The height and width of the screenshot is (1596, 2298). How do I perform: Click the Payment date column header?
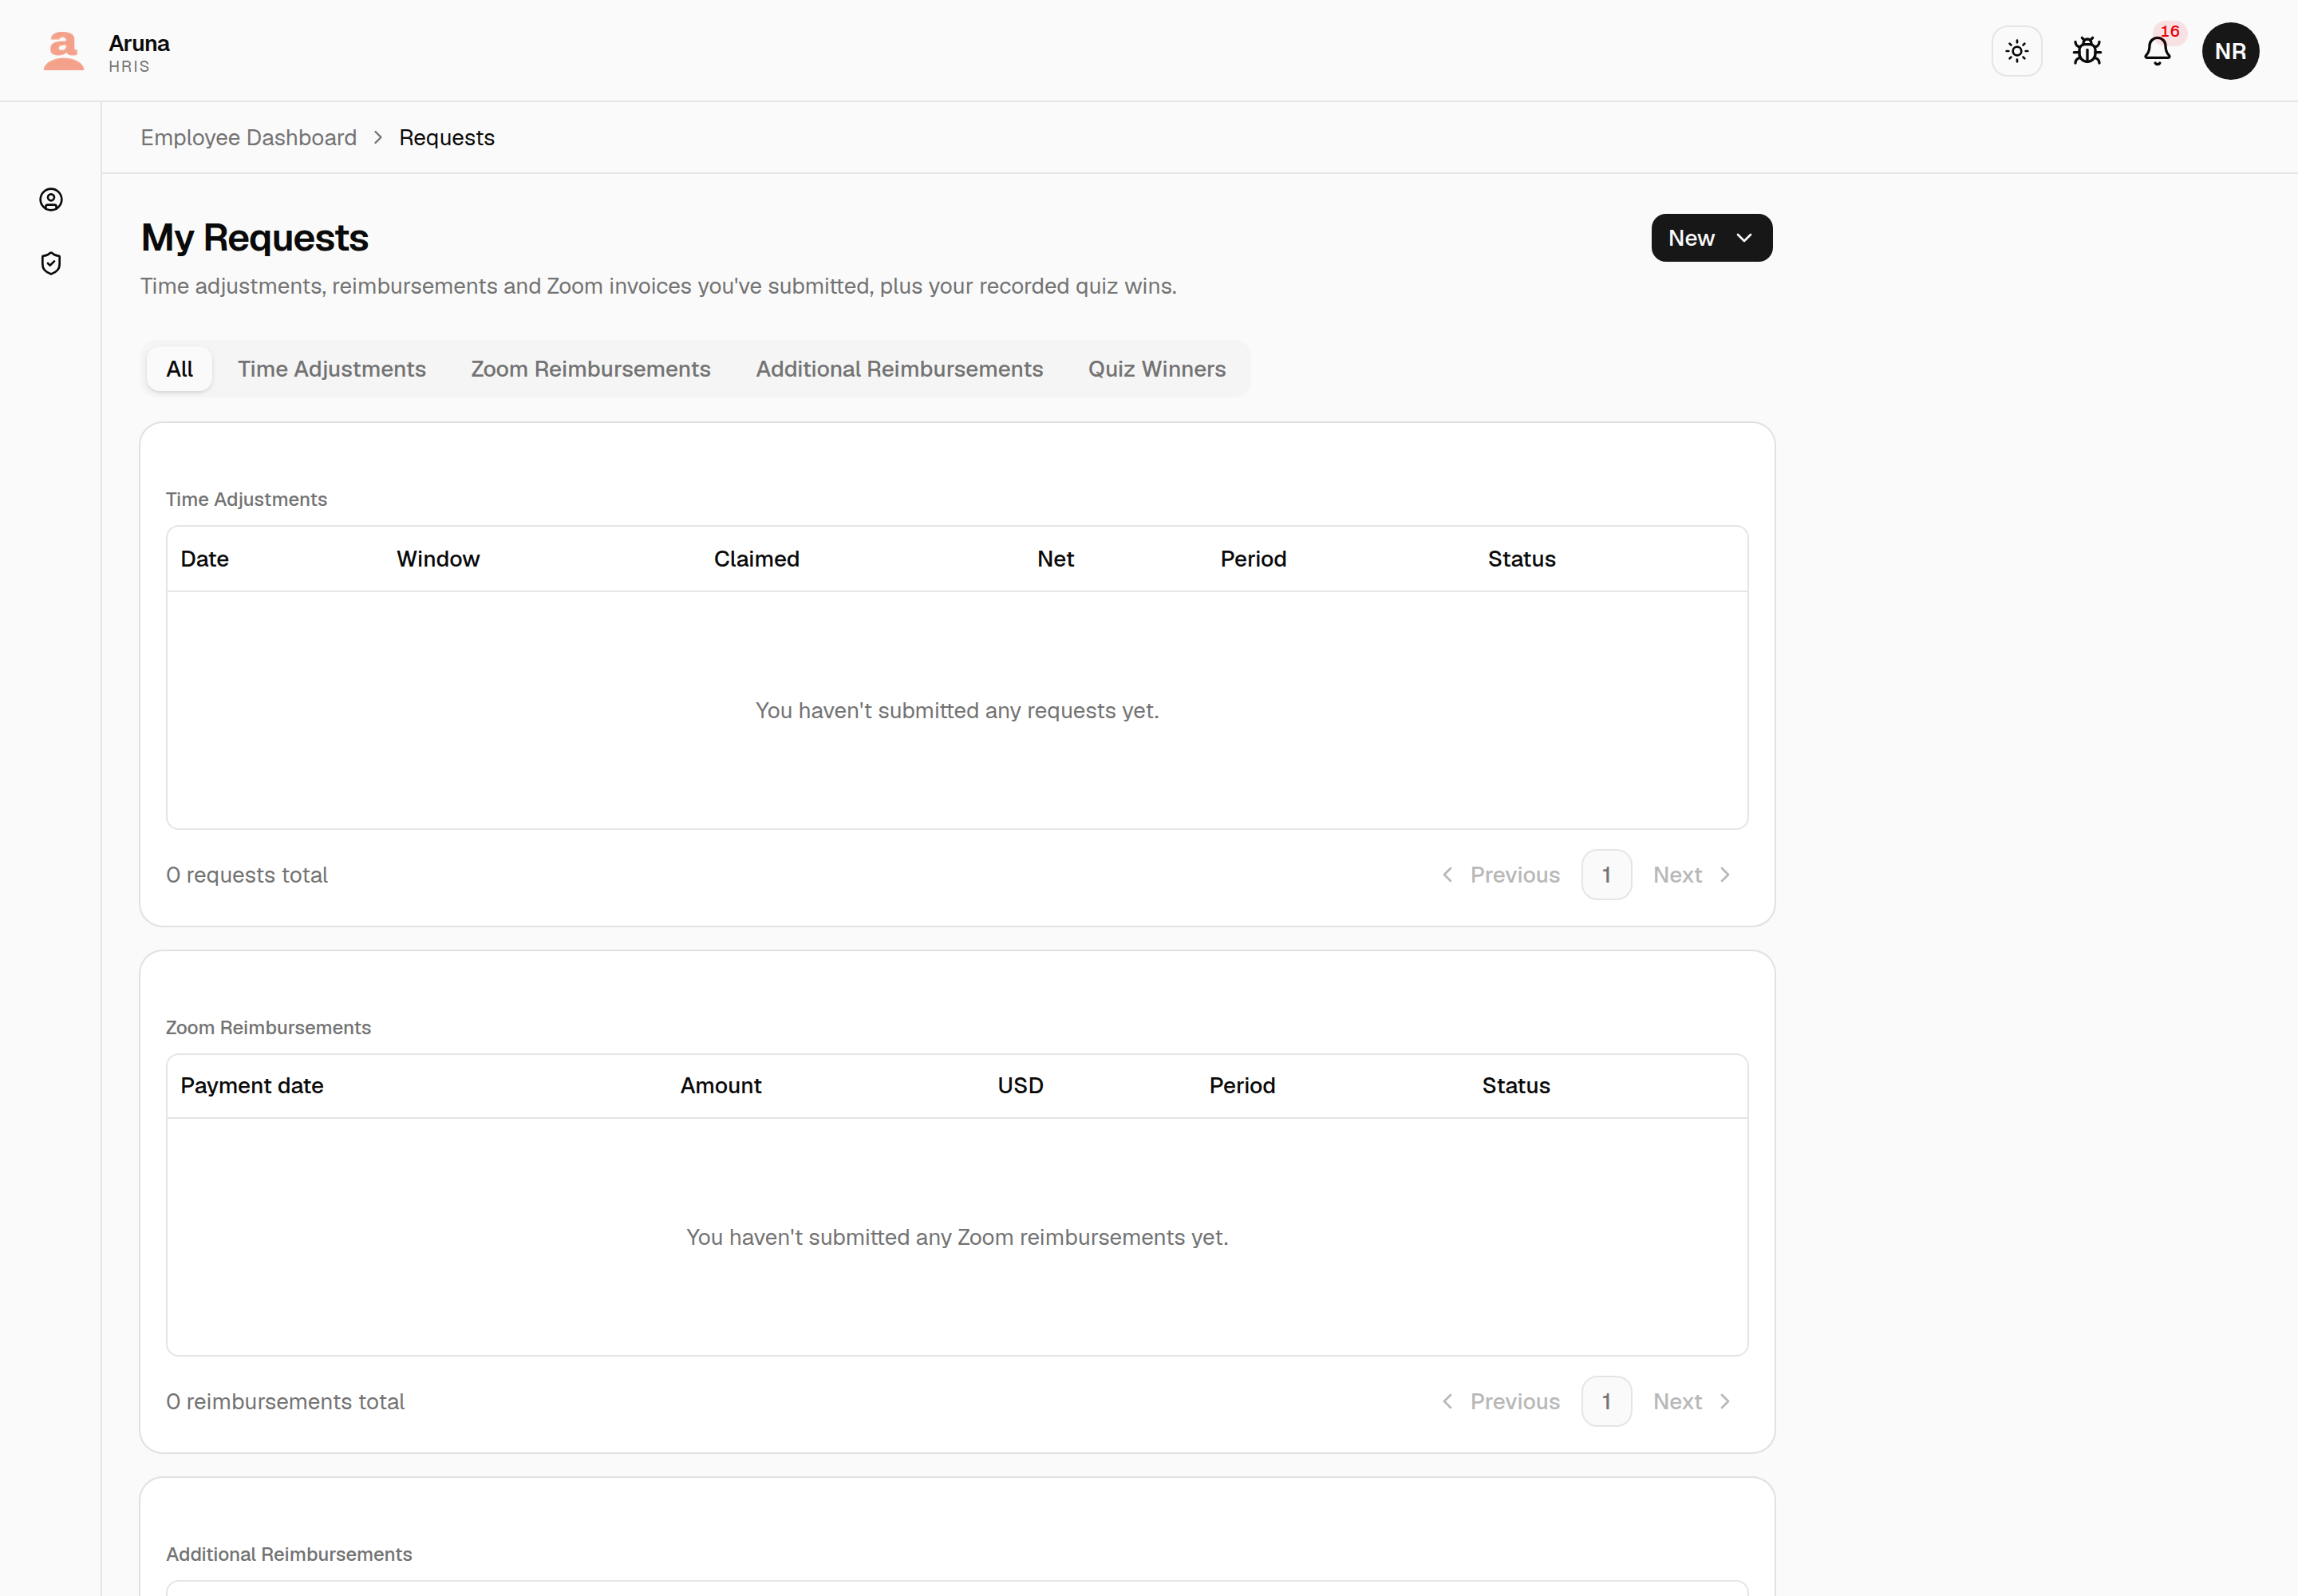(252, 1086)
